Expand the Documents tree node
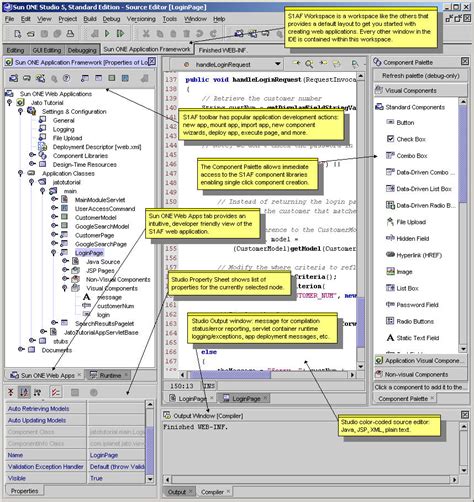 coord(21,349)
